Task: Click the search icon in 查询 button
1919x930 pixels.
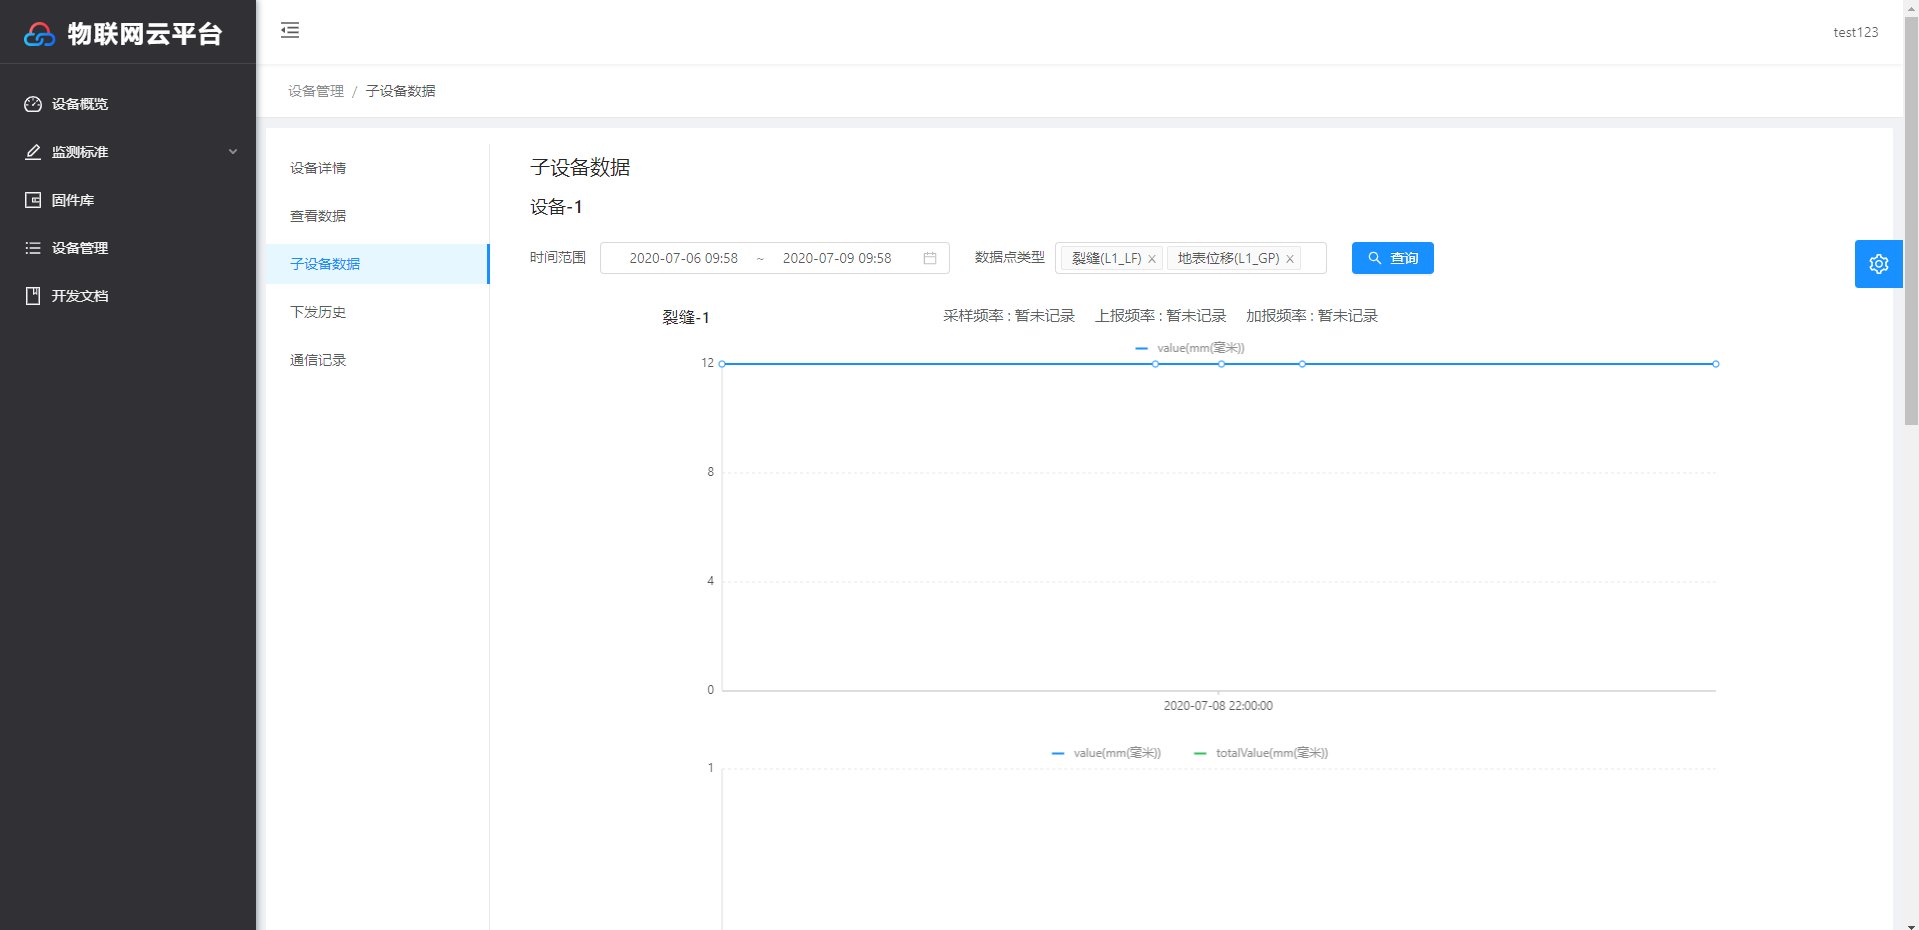Action: [x=1375, y=258]
